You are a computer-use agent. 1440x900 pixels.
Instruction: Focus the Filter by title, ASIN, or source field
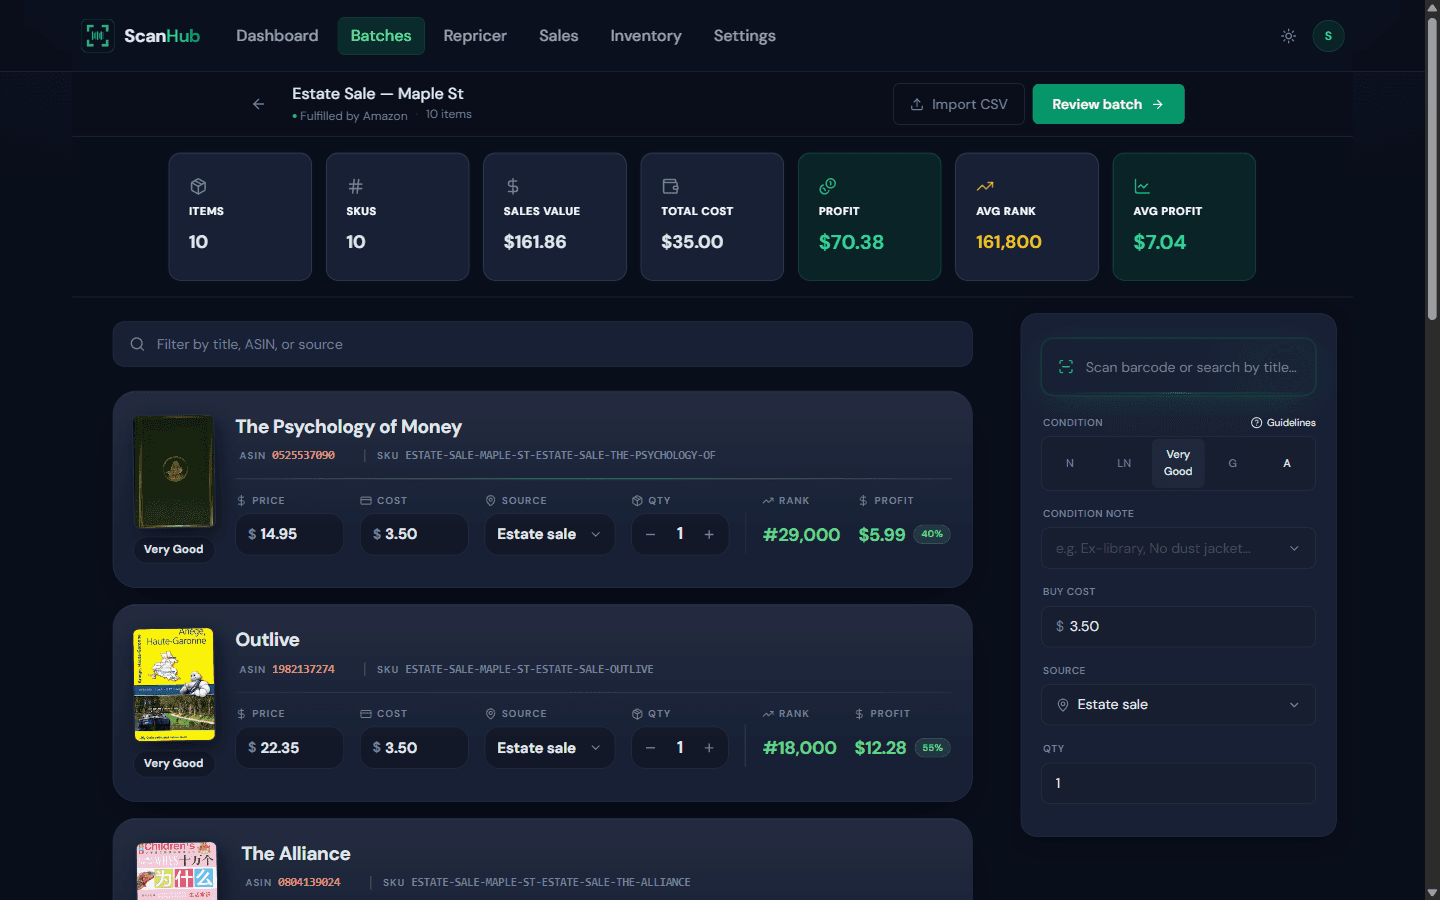542,344
